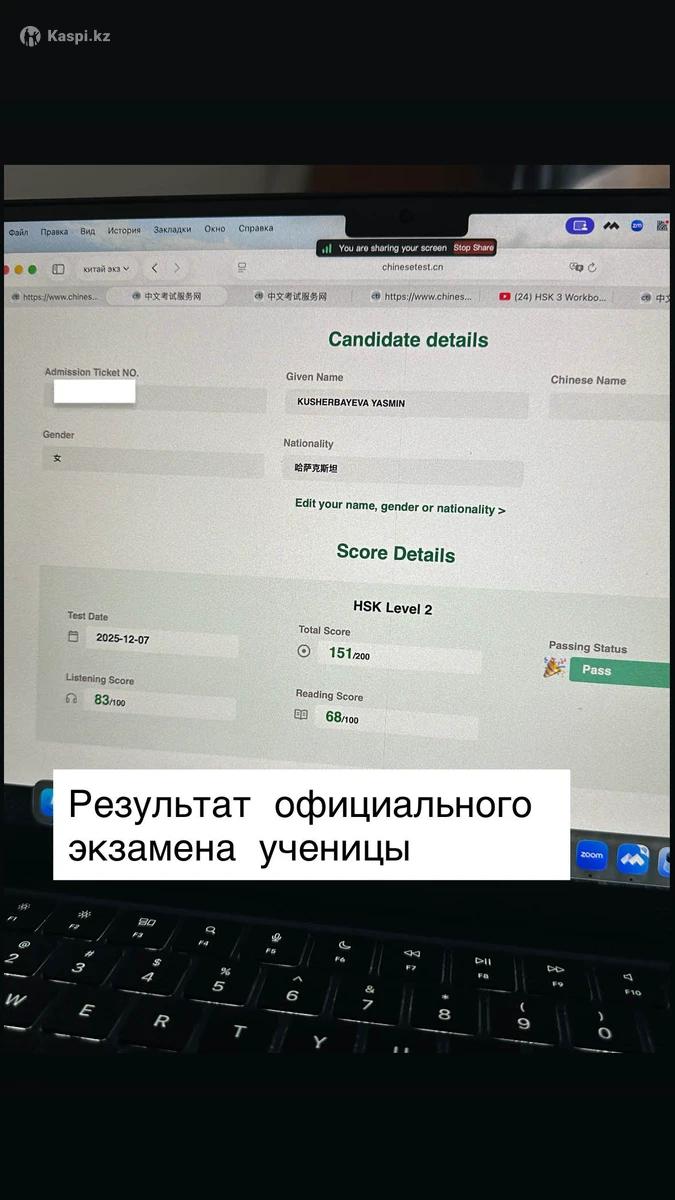Stop Share in the Zoom banner

pos(474,247)
